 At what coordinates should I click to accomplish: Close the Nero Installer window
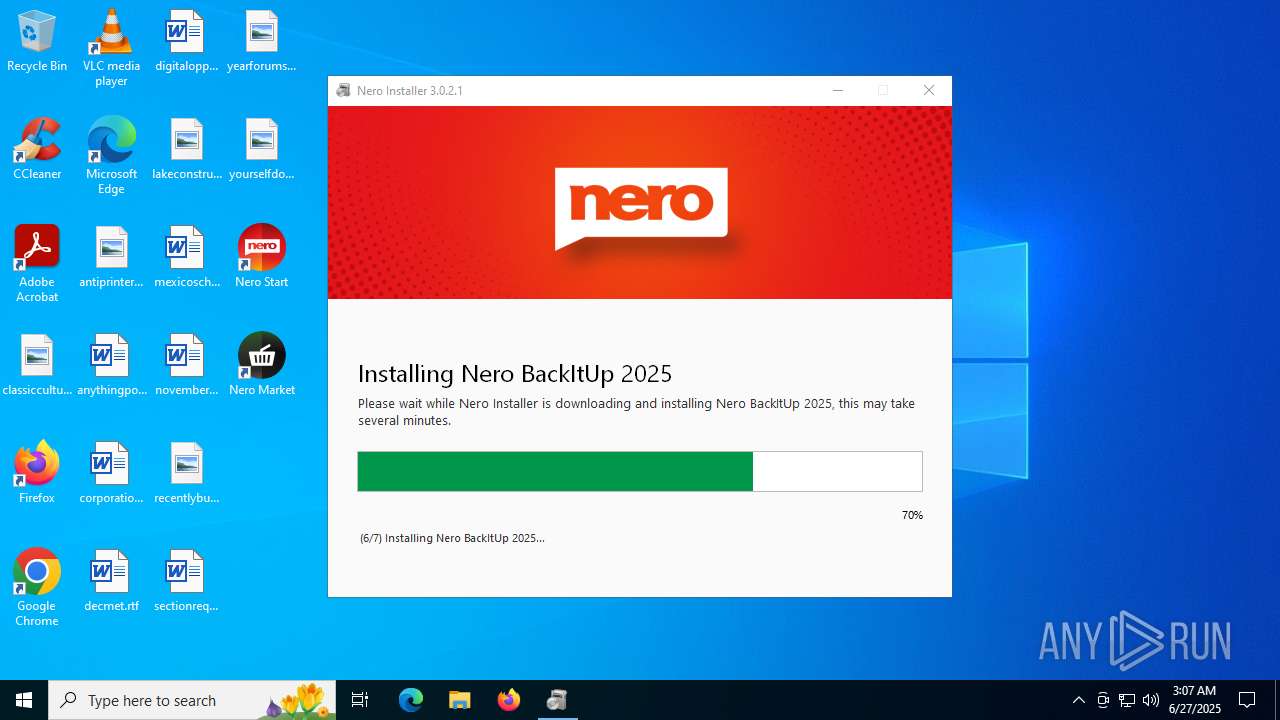(x=929, y=90)
